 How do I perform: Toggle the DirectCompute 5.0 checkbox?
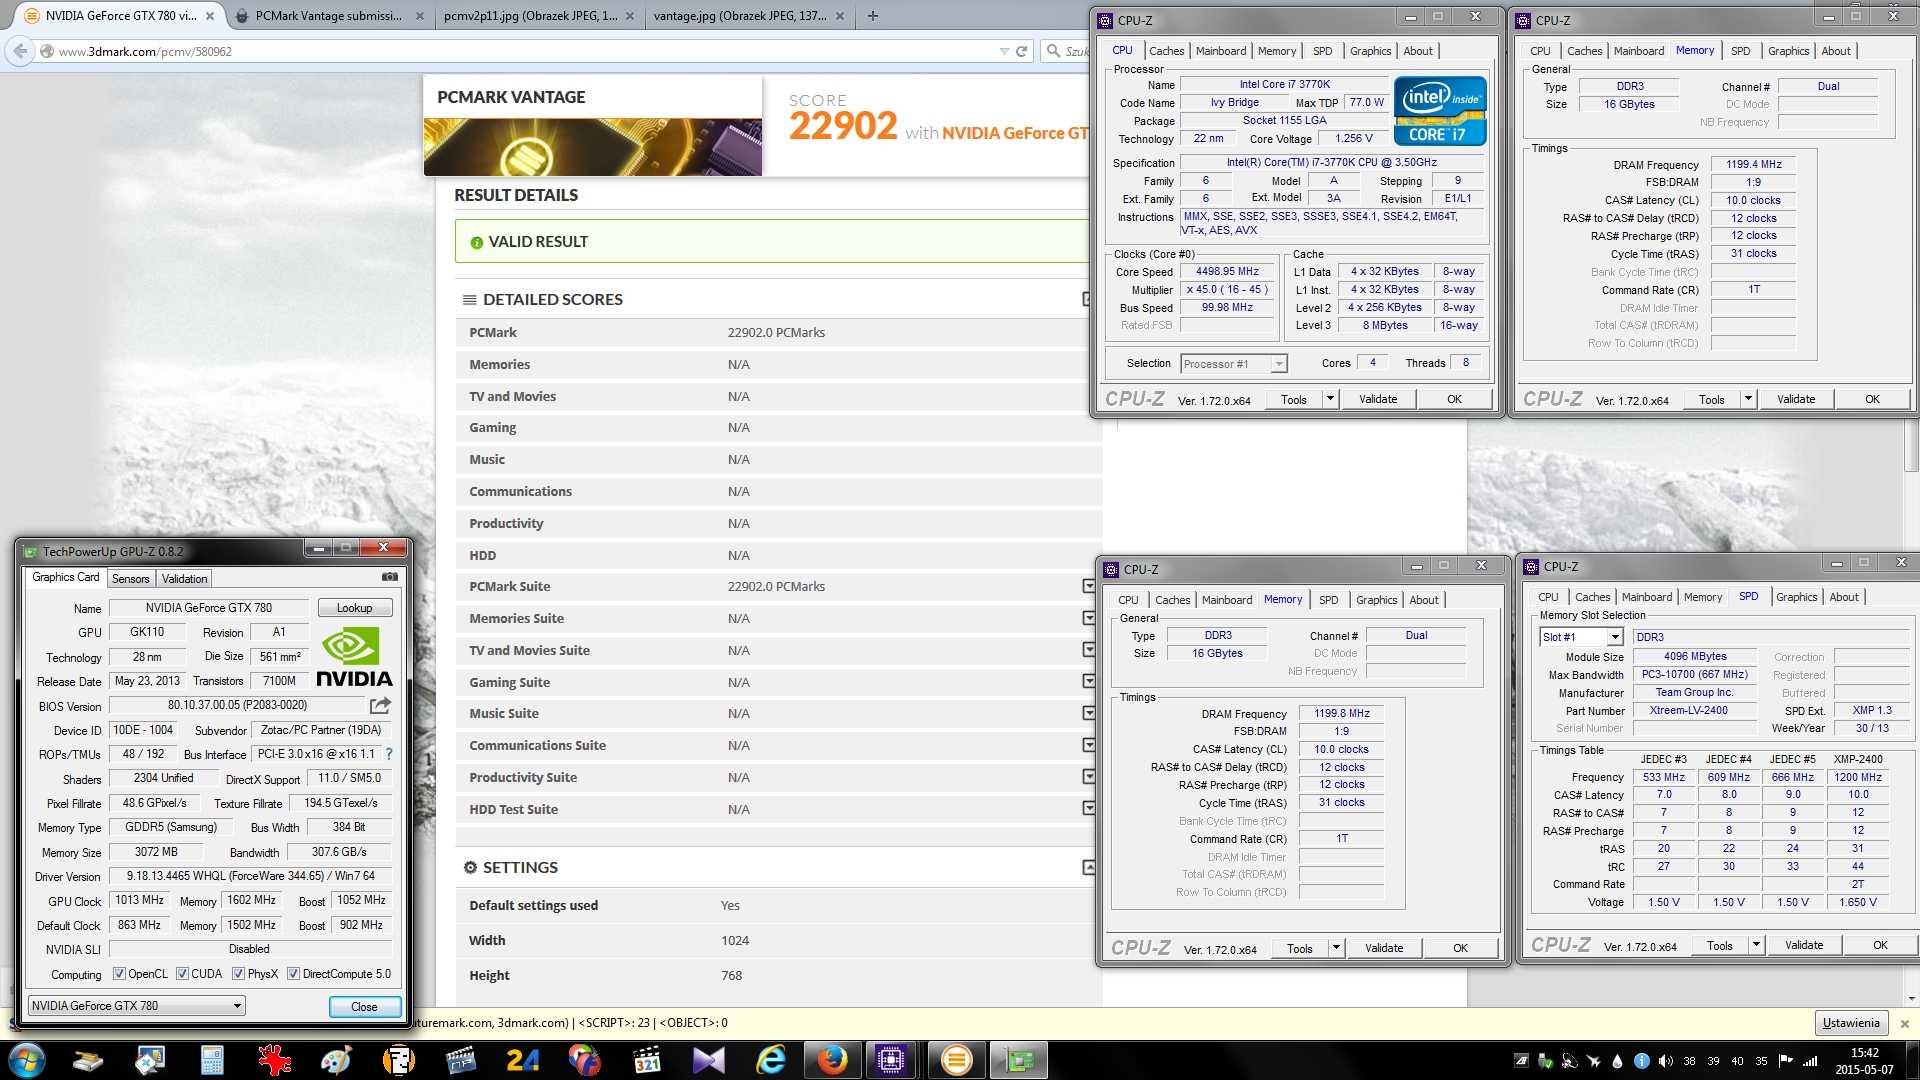[293, 974]
